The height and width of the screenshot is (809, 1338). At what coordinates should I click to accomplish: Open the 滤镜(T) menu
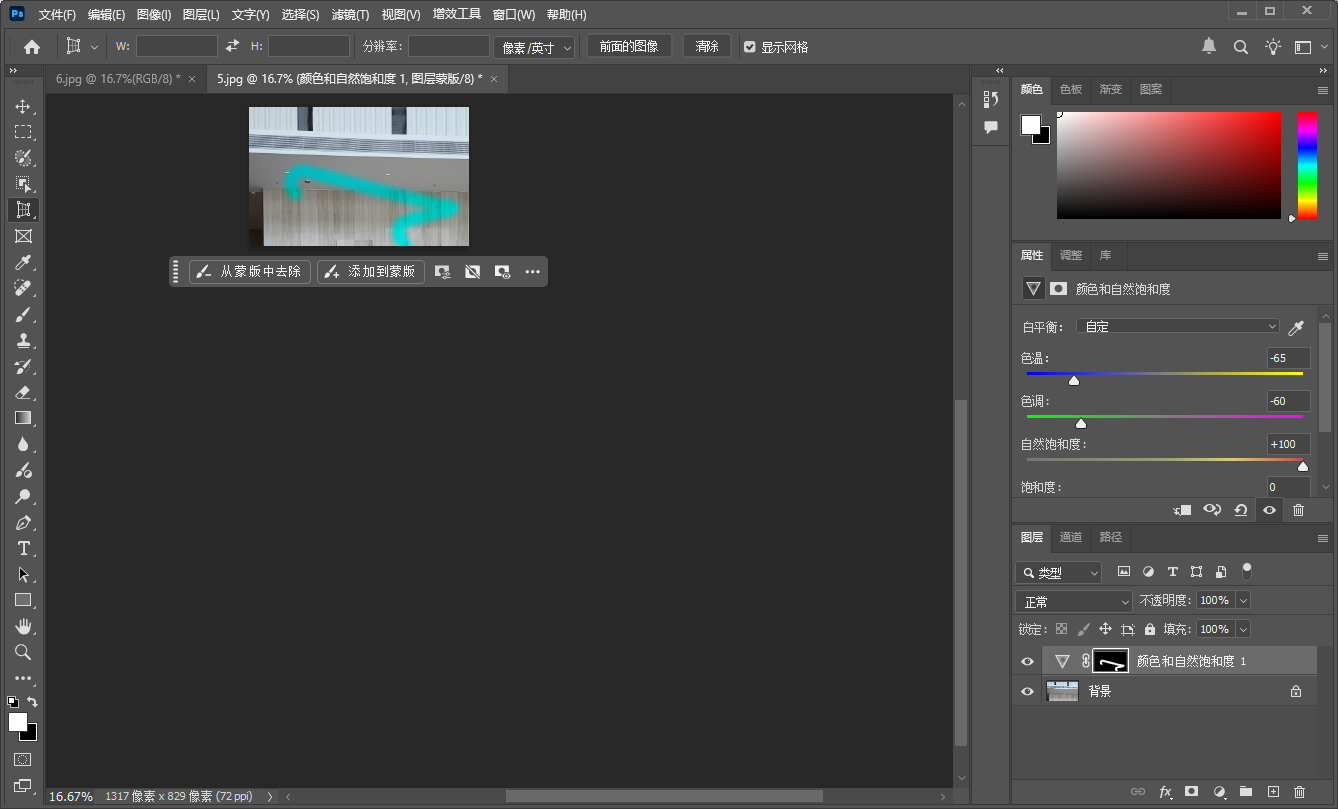(x=350, y=15)
